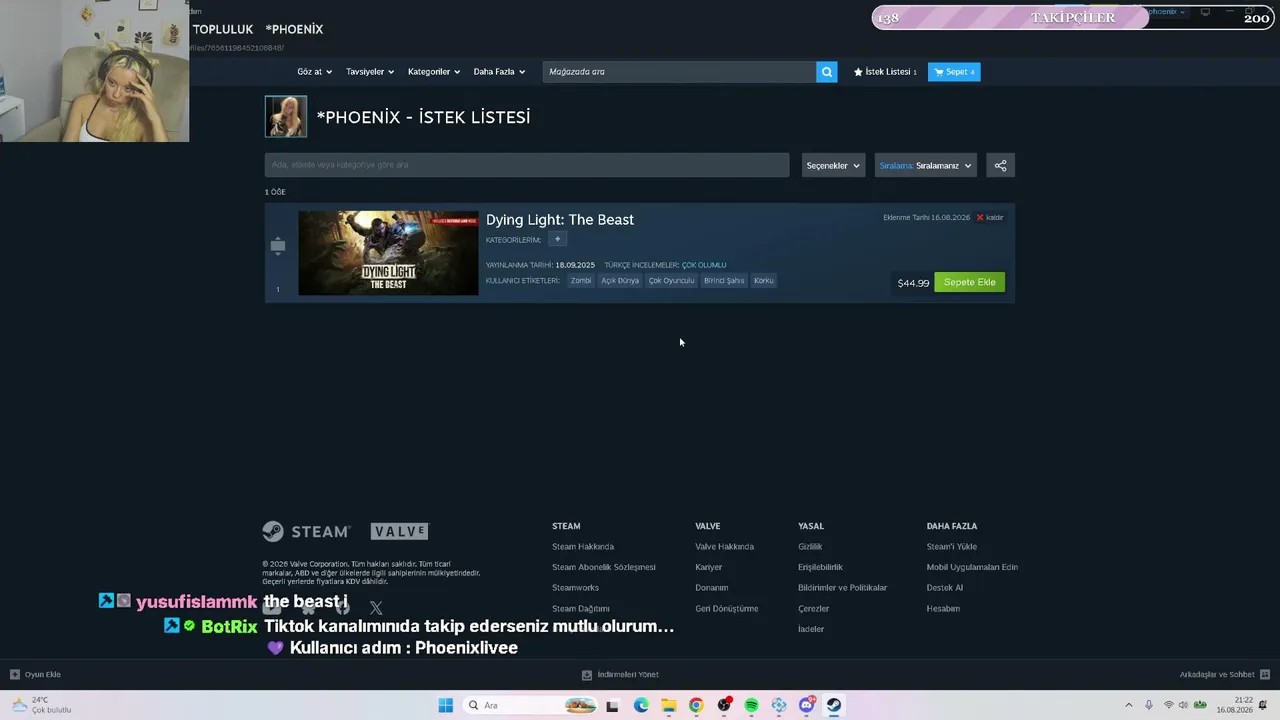The width and height of the screenshot is (1280, 720).
Task: Click the plus icon next to Kategorilerim
Action: tap(557, 239)
